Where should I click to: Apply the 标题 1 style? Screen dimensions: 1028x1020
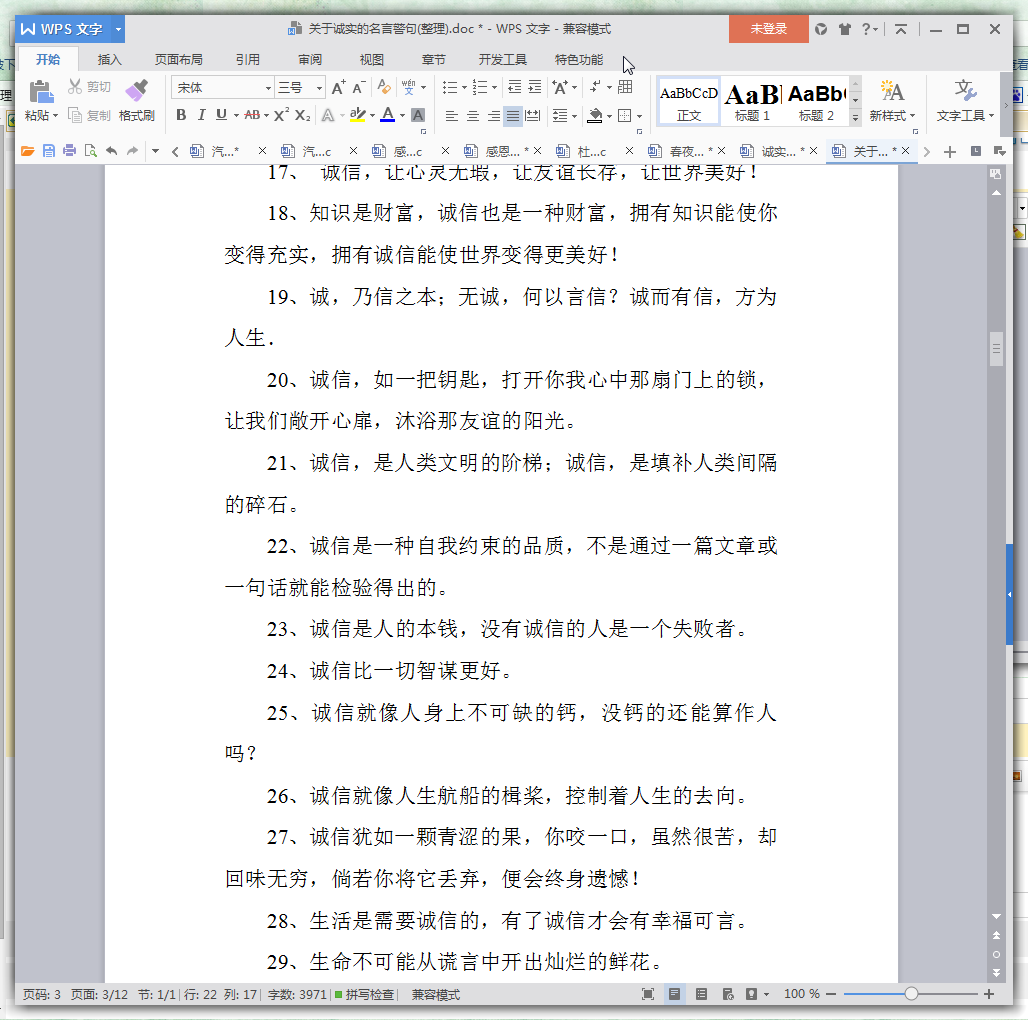753,102
